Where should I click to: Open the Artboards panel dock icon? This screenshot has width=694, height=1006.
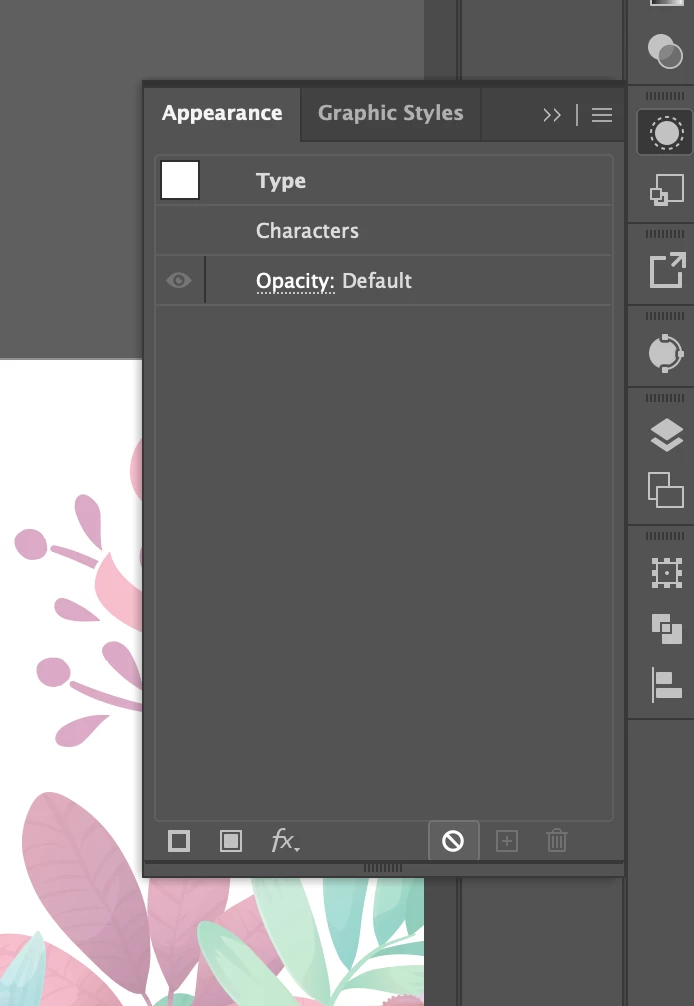coord(666,490)
